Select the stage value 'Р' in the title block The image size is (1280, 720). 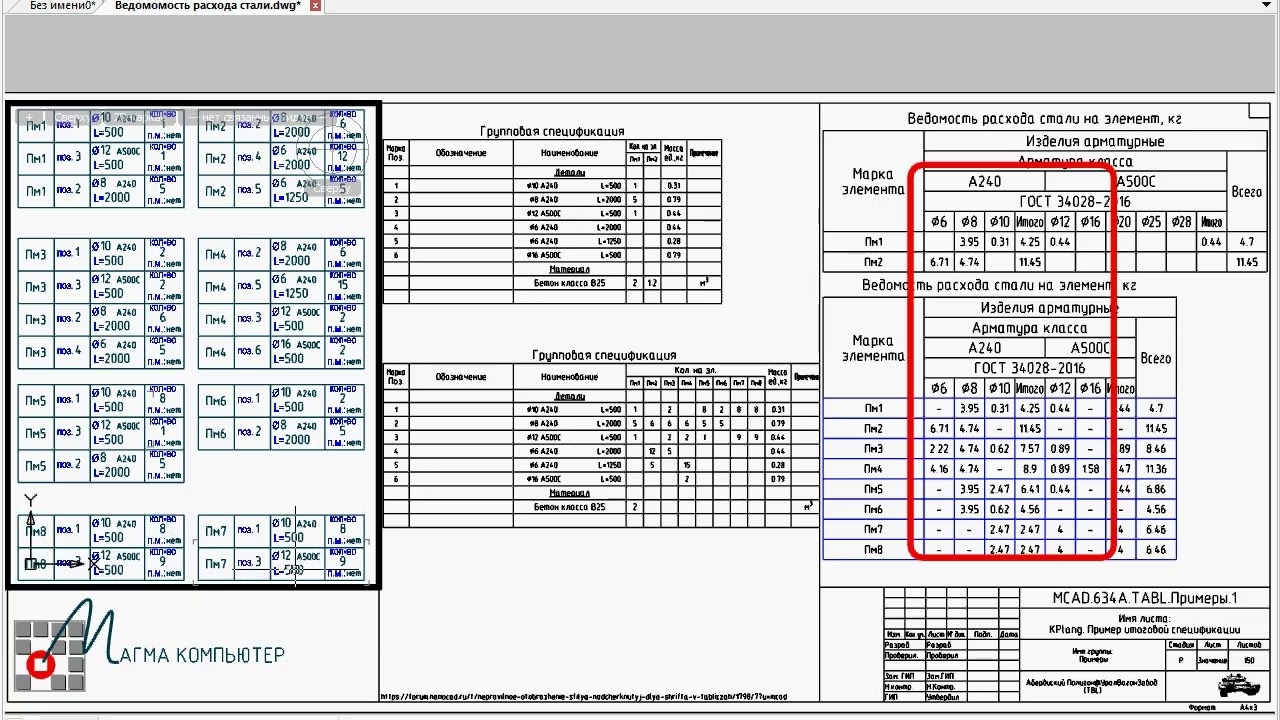pyautogui.click(x=1180, y=660)
